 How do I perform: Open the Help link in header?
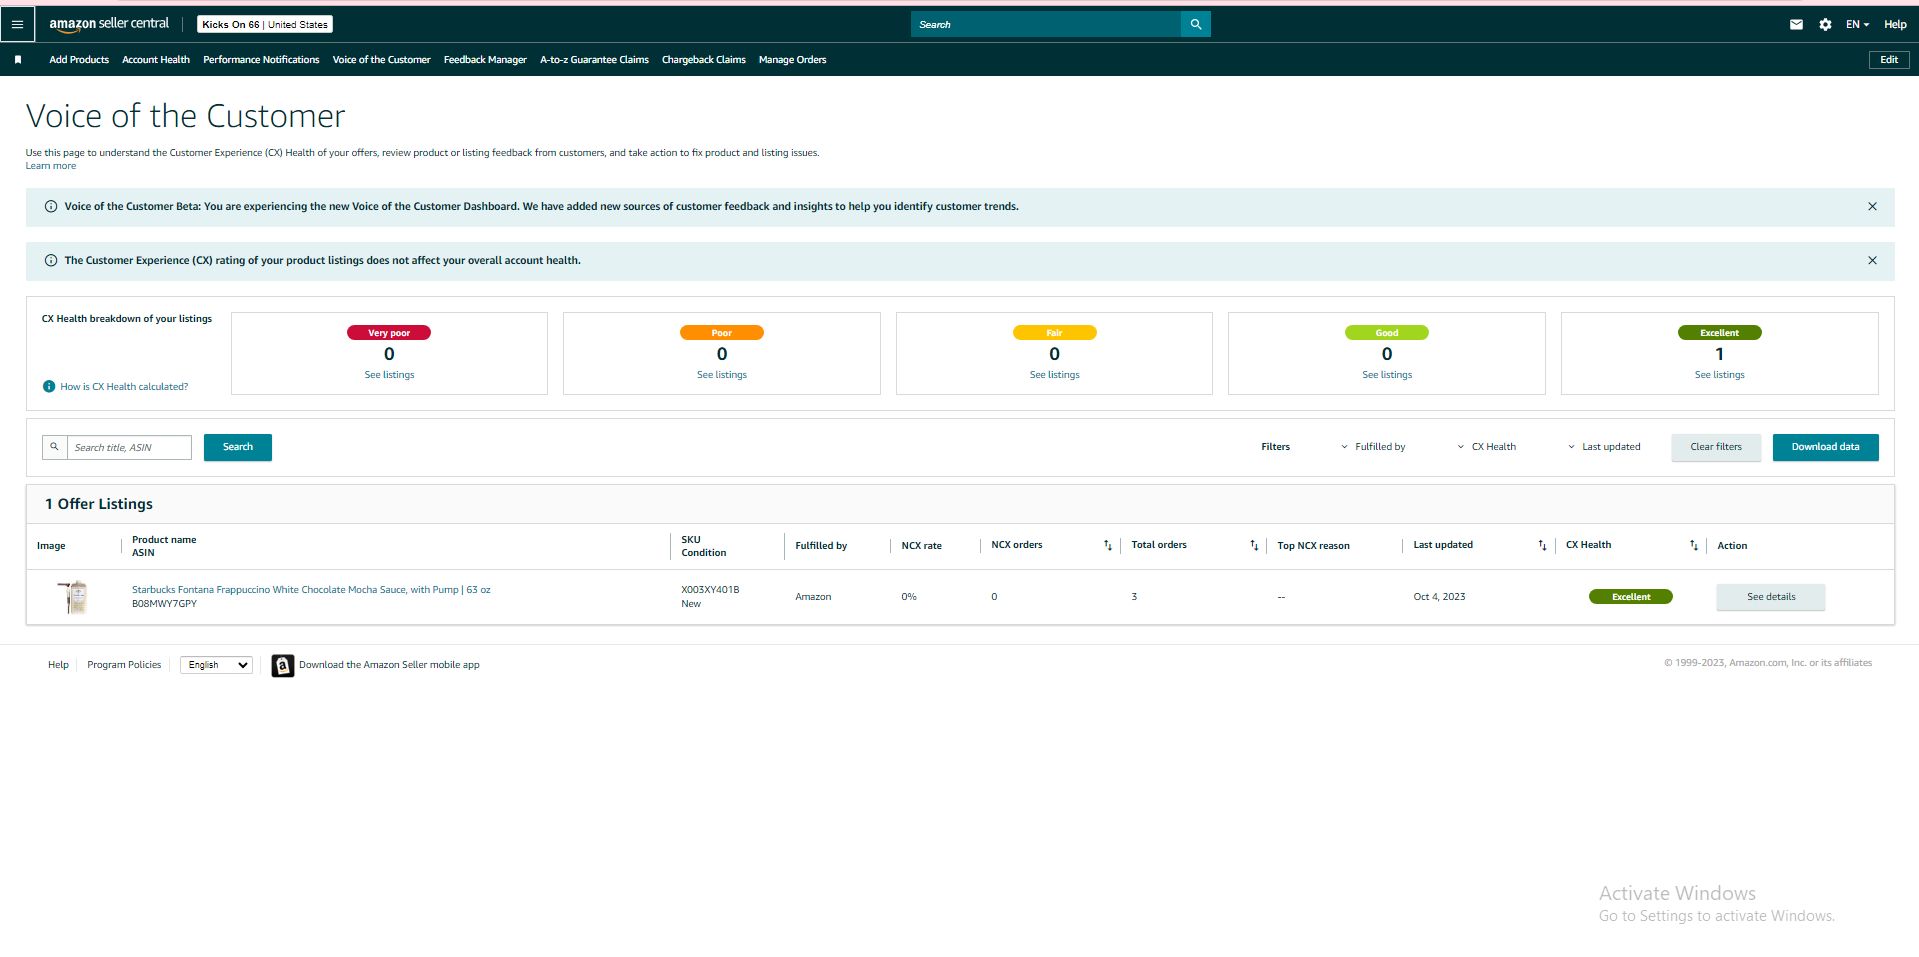click(1895, 24)
